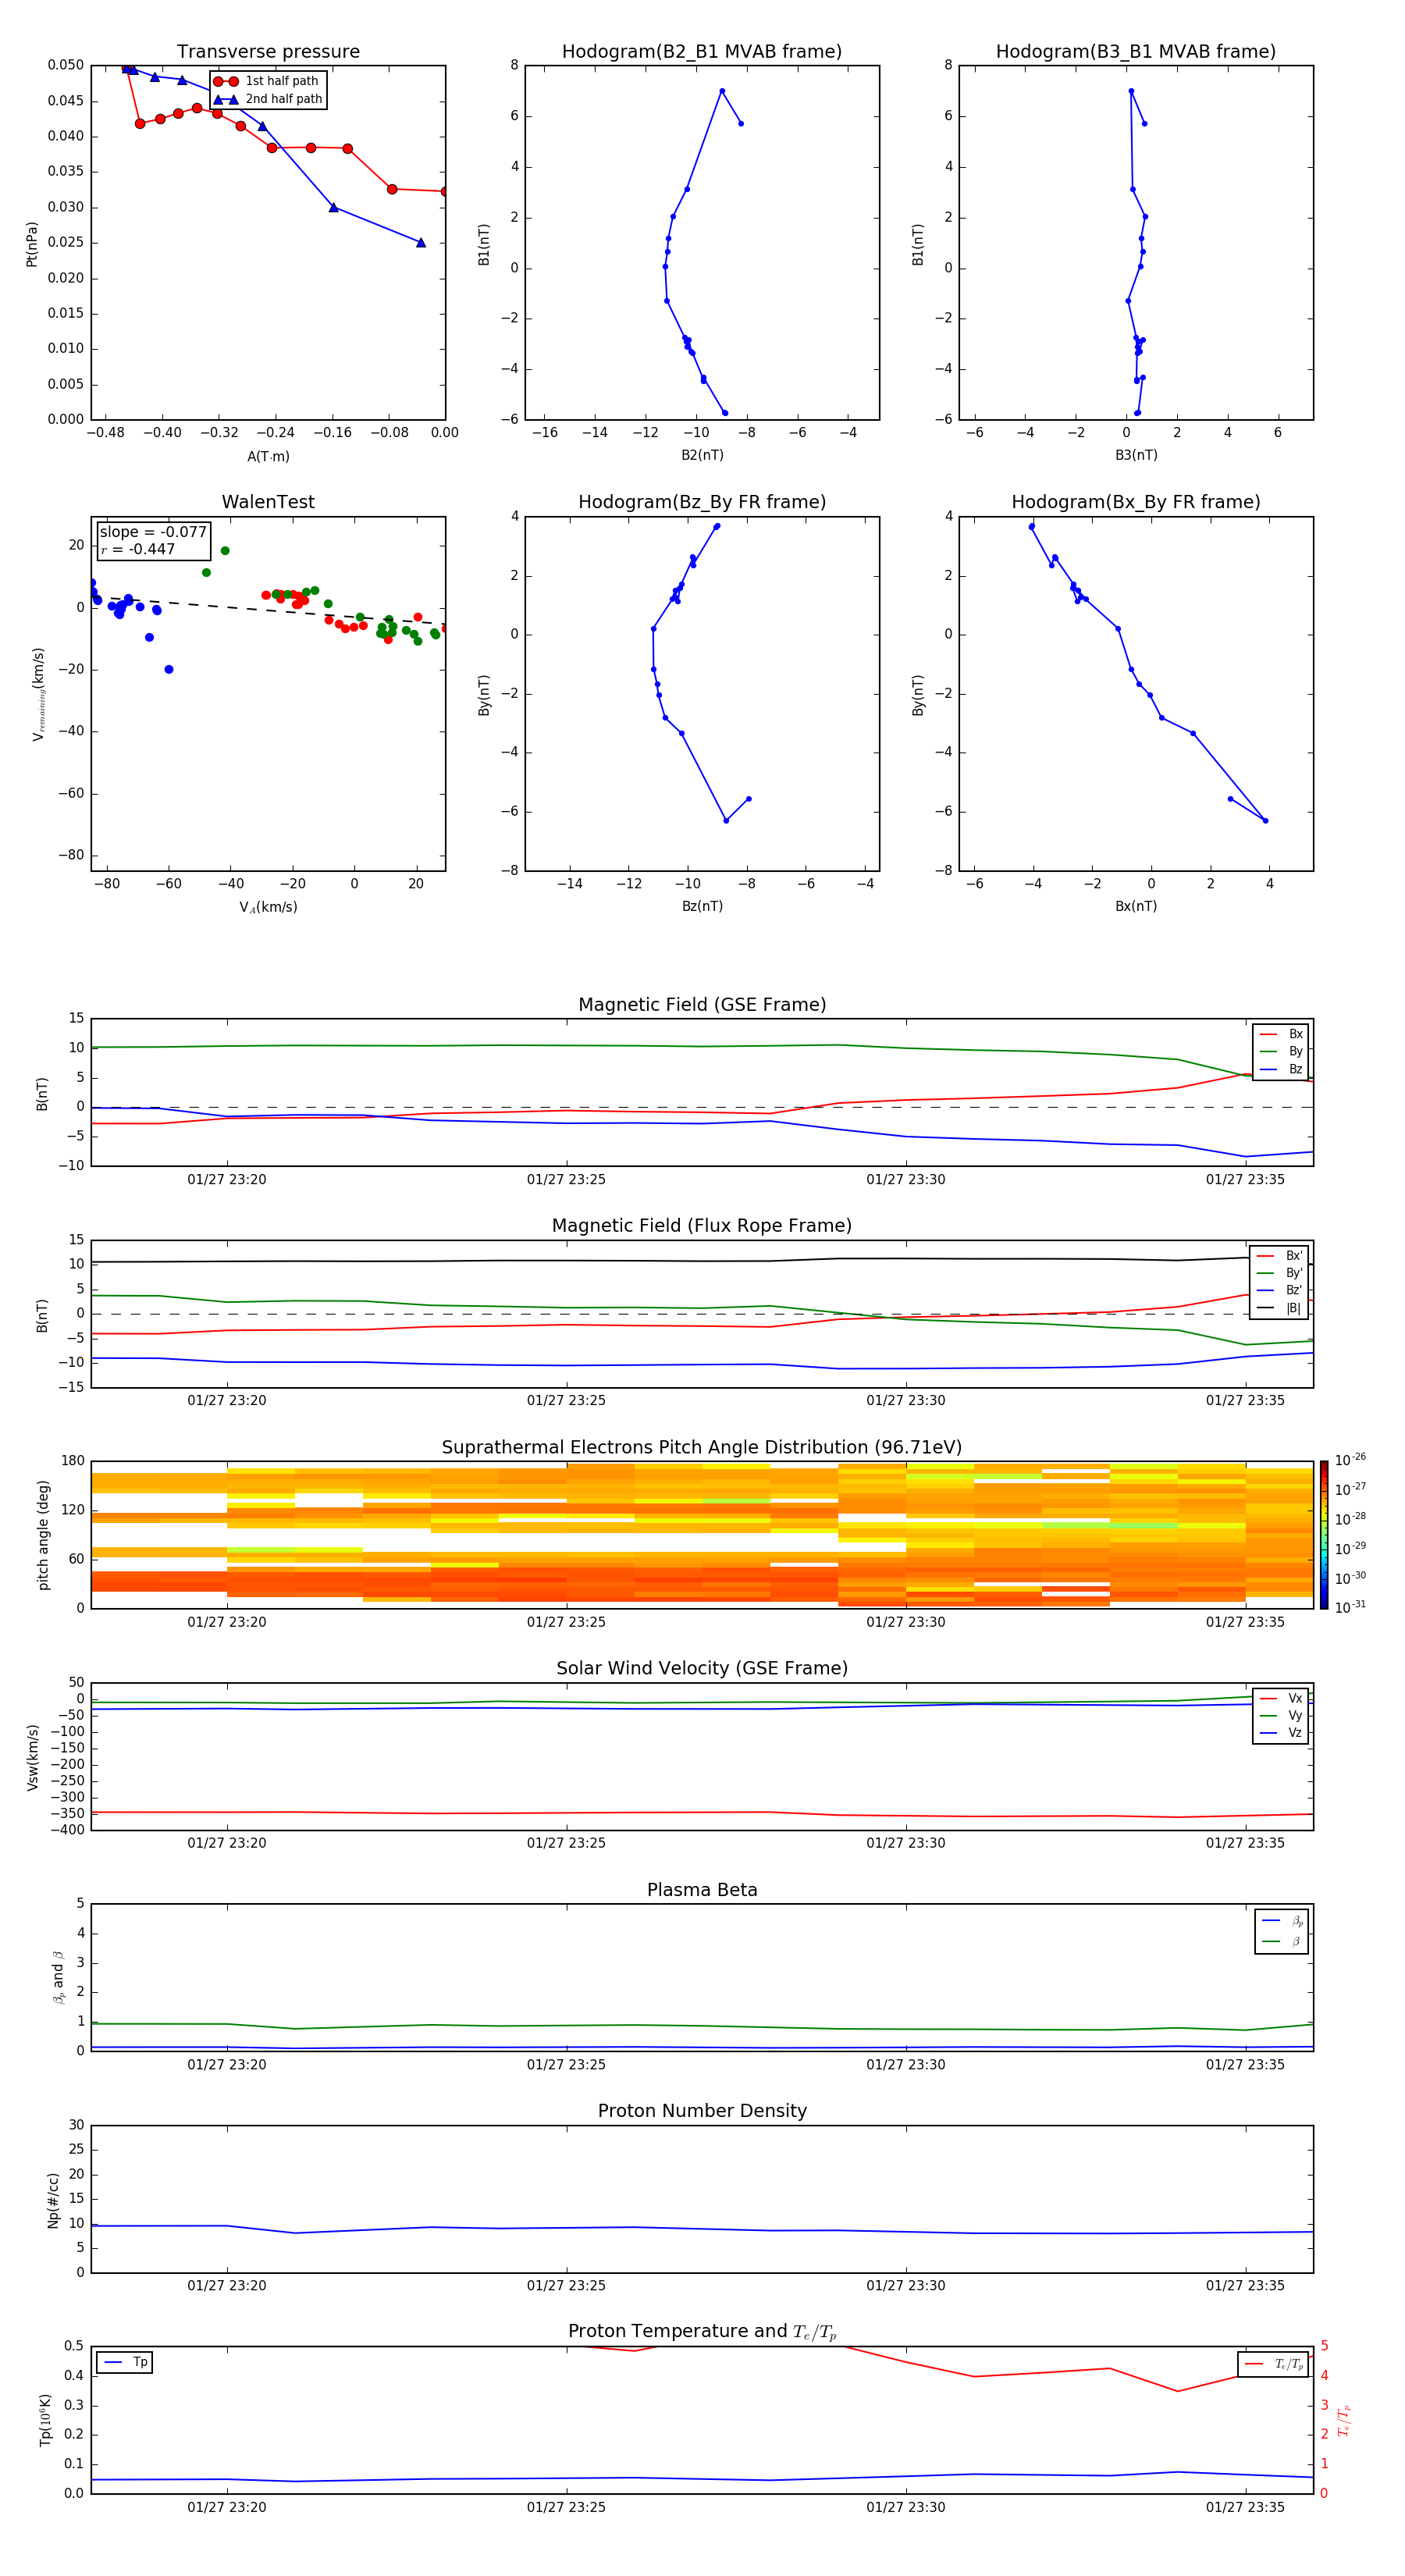Screen dimensions: 1405x2576
Task: Select the "By" entry in the GSE field legend
Action: tap(1281, 1051)
